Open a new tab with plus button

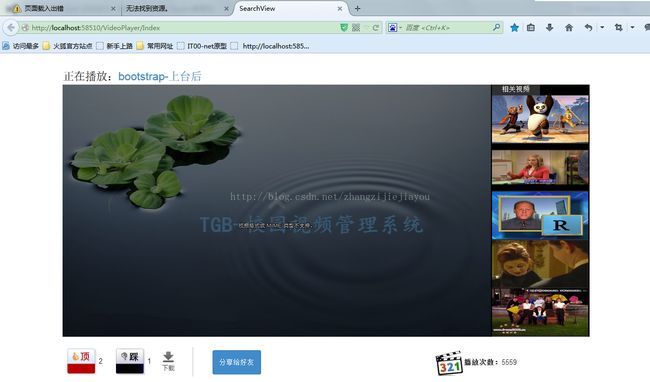pyautogui.click(x=357, y=8)
